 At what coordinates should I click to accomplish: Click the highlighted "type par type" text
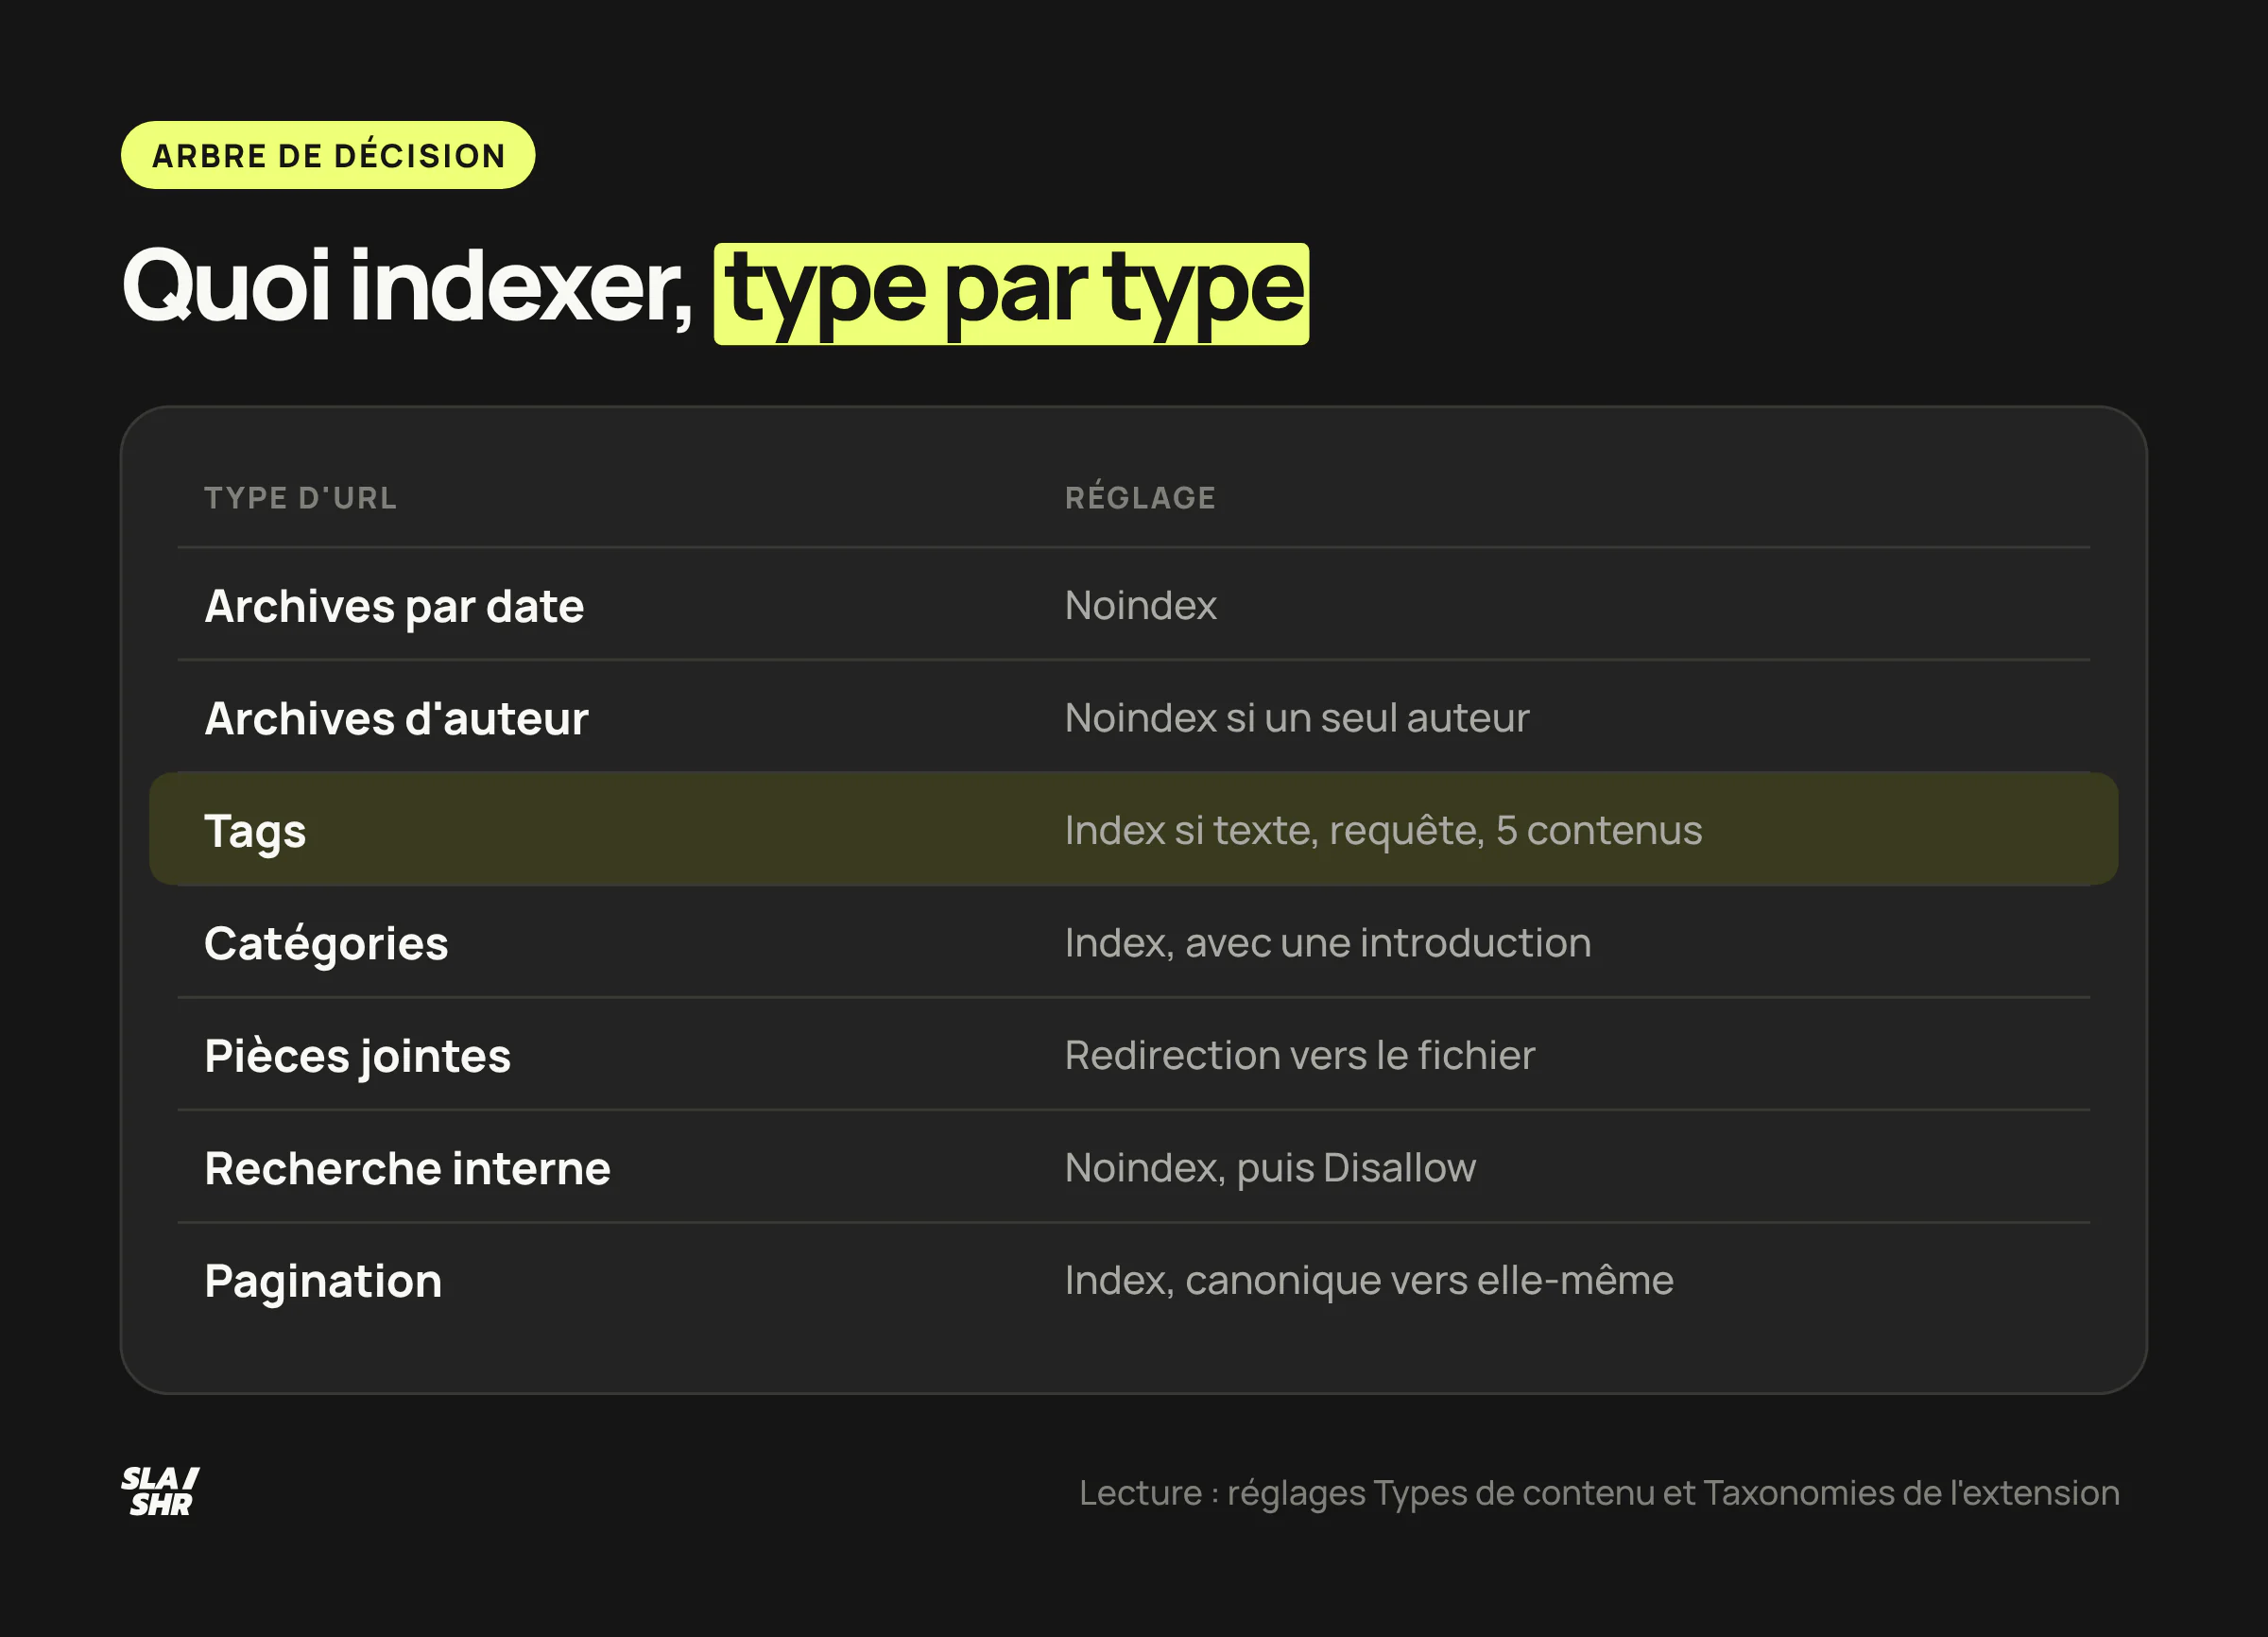1011,294
